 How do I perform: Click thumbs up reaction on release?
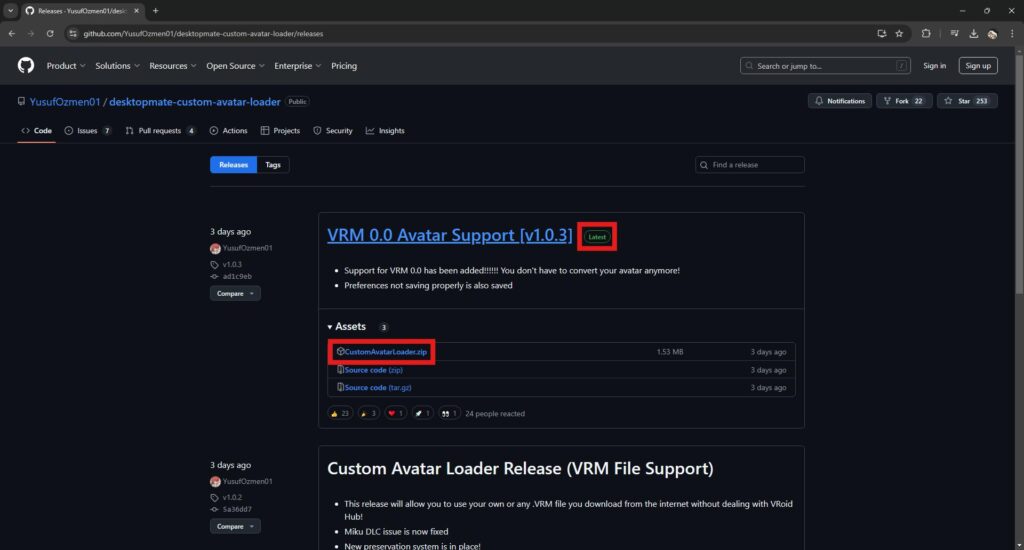tap(339, 413)
